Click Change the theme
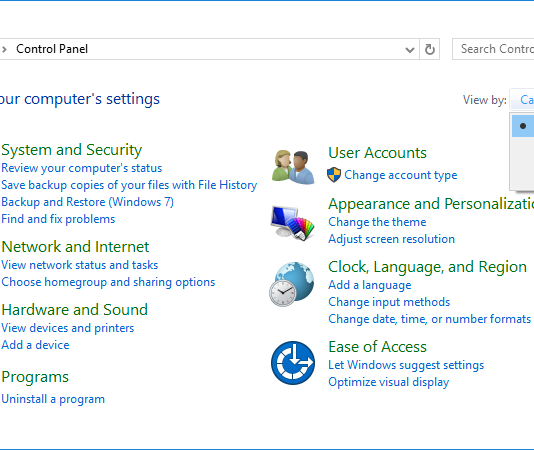Screen dimensions: 534x450 tap(377, 222)
